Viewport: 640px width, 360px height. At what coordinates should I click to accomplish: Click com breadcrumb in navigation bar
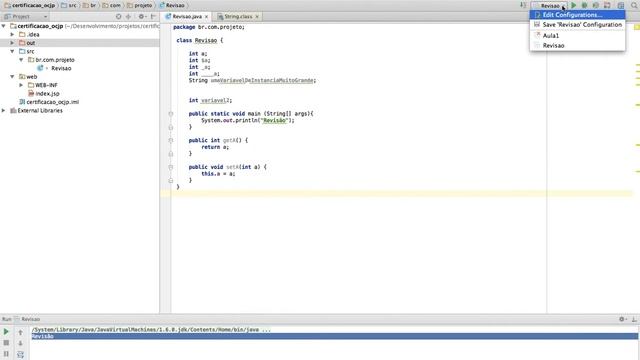click(112, 5)
